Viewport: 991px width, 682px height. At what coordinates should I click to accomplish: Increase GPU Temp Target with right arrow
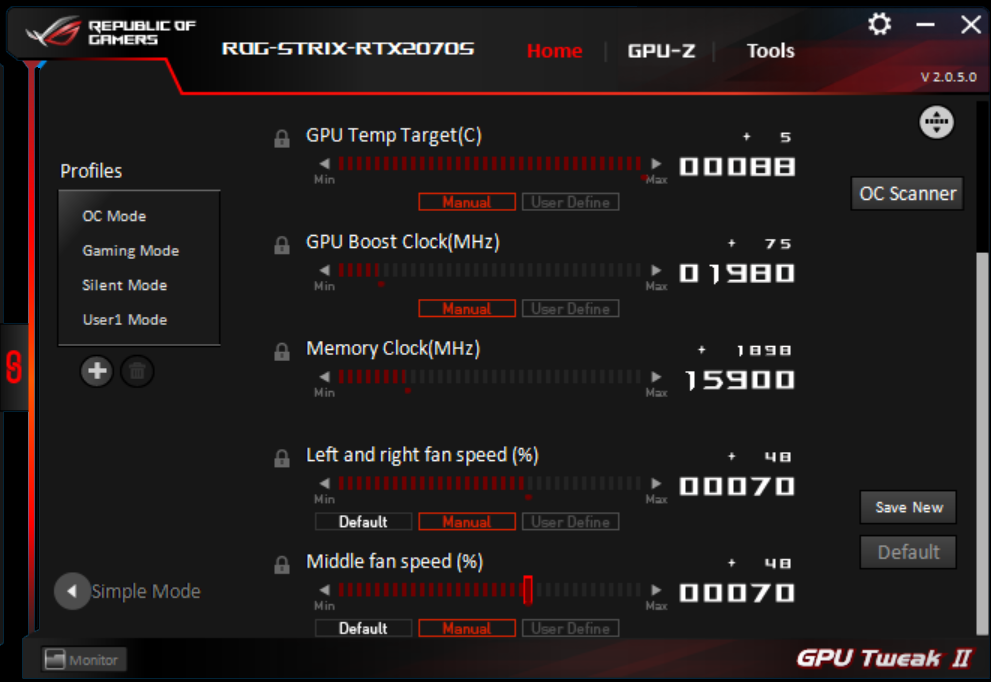pos(656,164)
